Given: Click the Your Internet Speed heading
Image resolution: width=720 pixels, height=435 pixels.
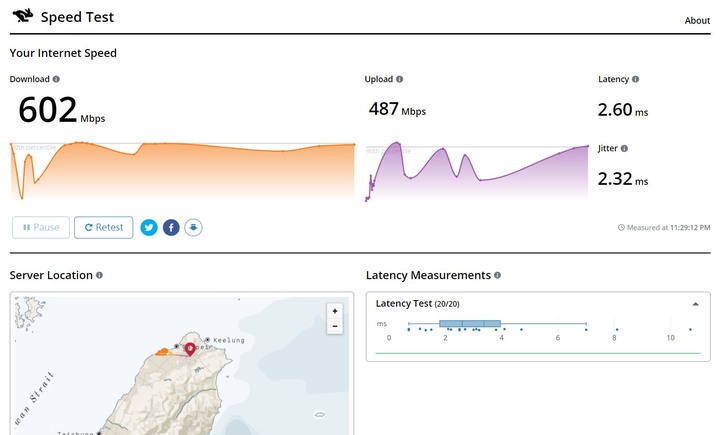Looking at the screenshot, I should pyautogui.click(x=63, y=53).
